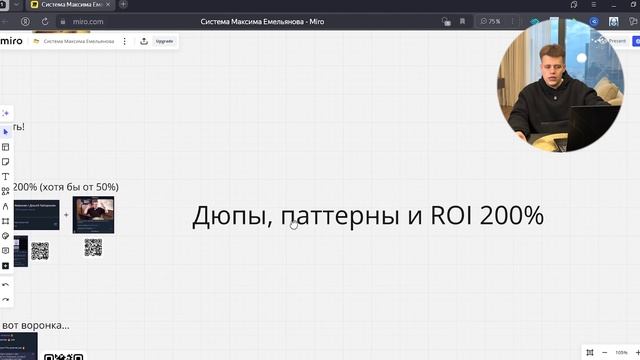Select the cursor Select tool
The height and width of the screenshot is (360, 640).
pyautogui.click(x=5, y=132)
